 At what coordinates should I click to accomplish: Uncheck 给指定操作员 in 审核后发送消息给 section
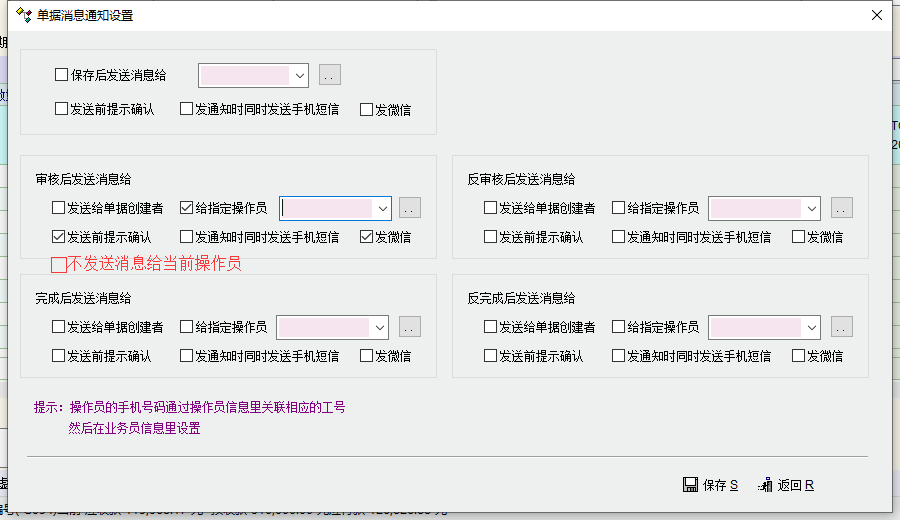point(187,208)
